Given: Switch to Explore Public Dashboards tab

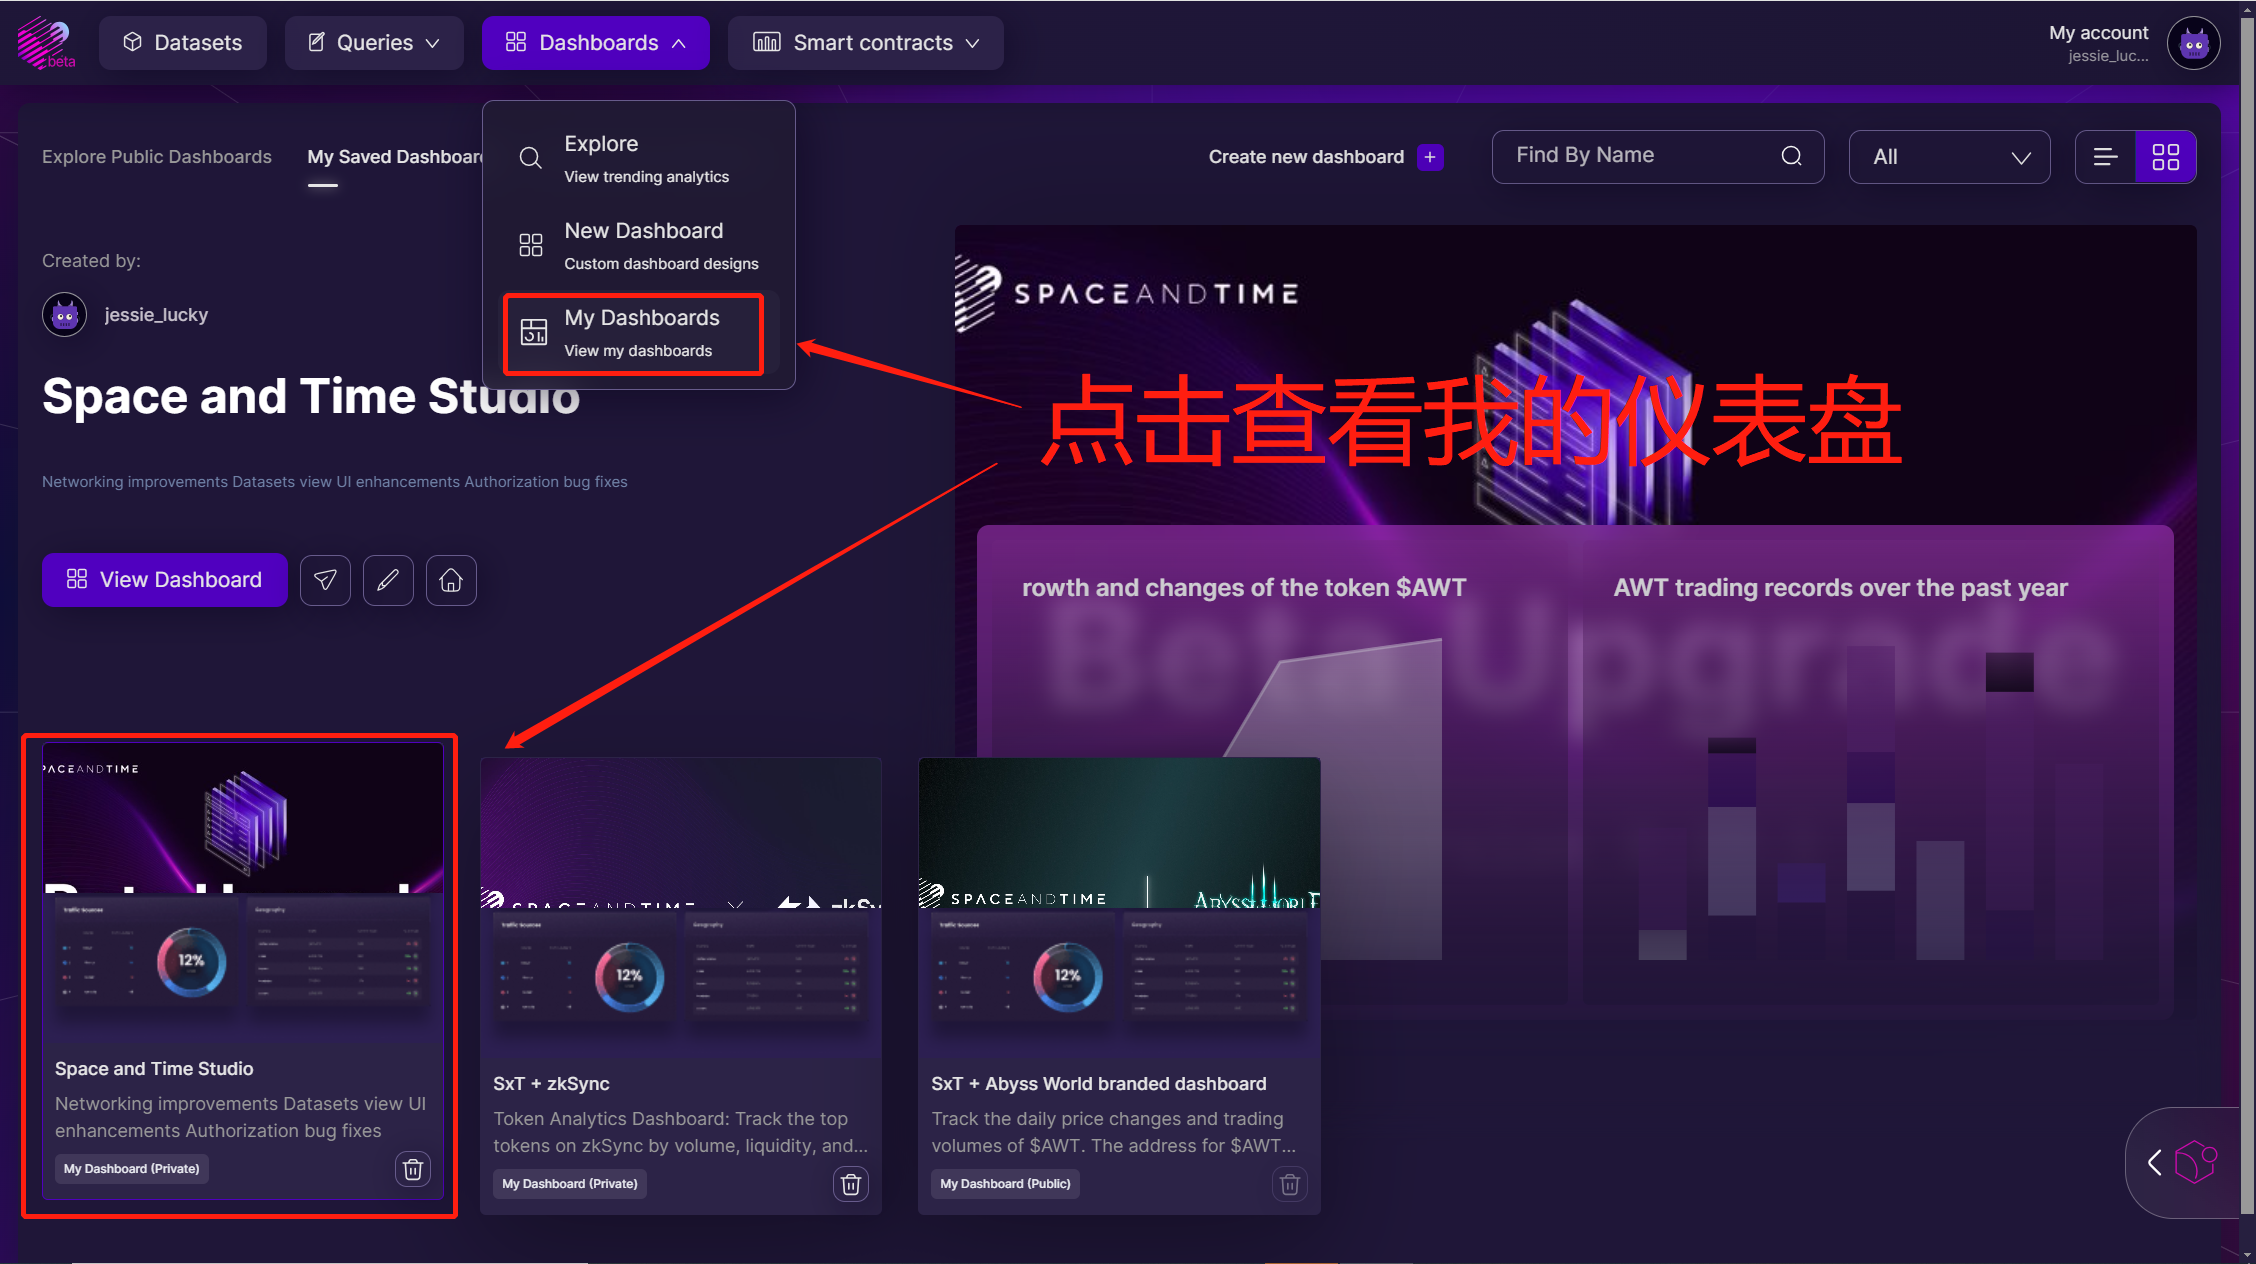Looking at the screenshot, I should [156, 157].
